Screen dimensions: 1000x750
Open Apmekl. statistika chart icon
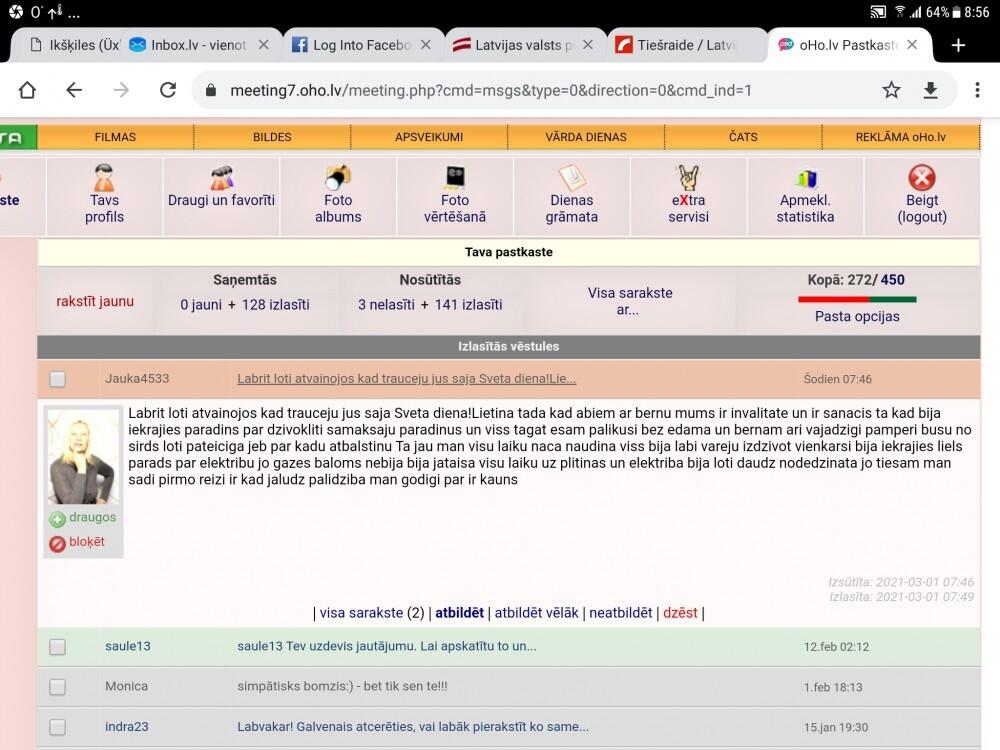coord(806,179)
